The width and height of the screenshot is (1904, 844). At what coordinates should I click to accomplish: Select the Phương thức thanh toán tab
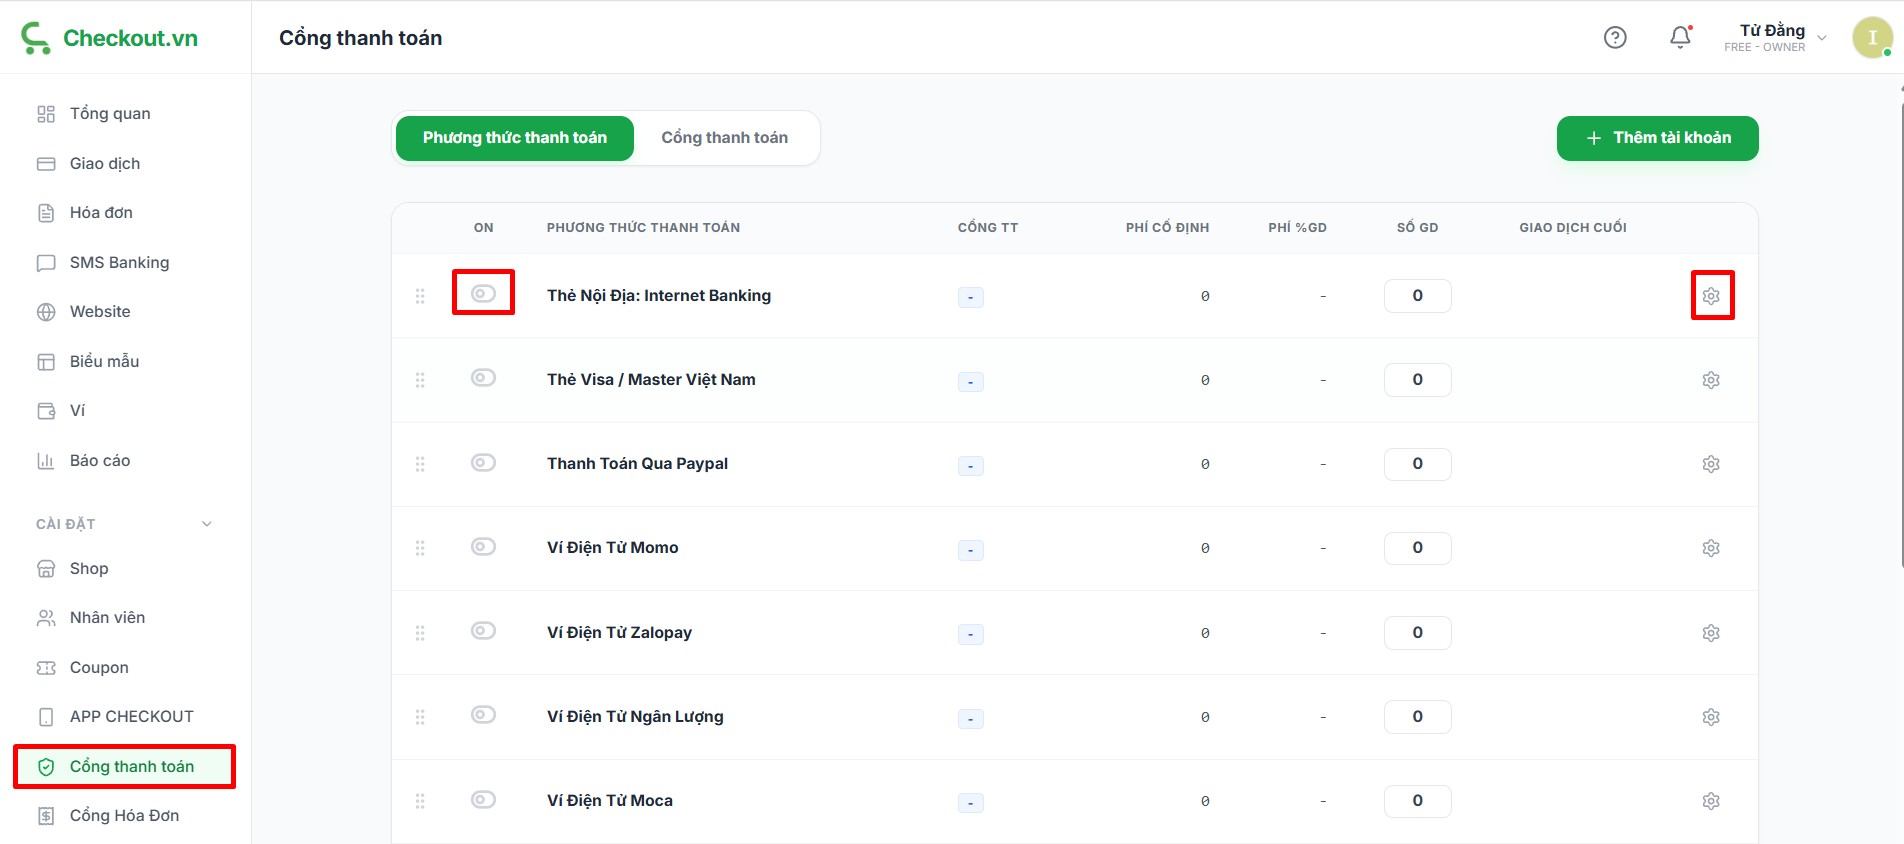coord(515,138)
